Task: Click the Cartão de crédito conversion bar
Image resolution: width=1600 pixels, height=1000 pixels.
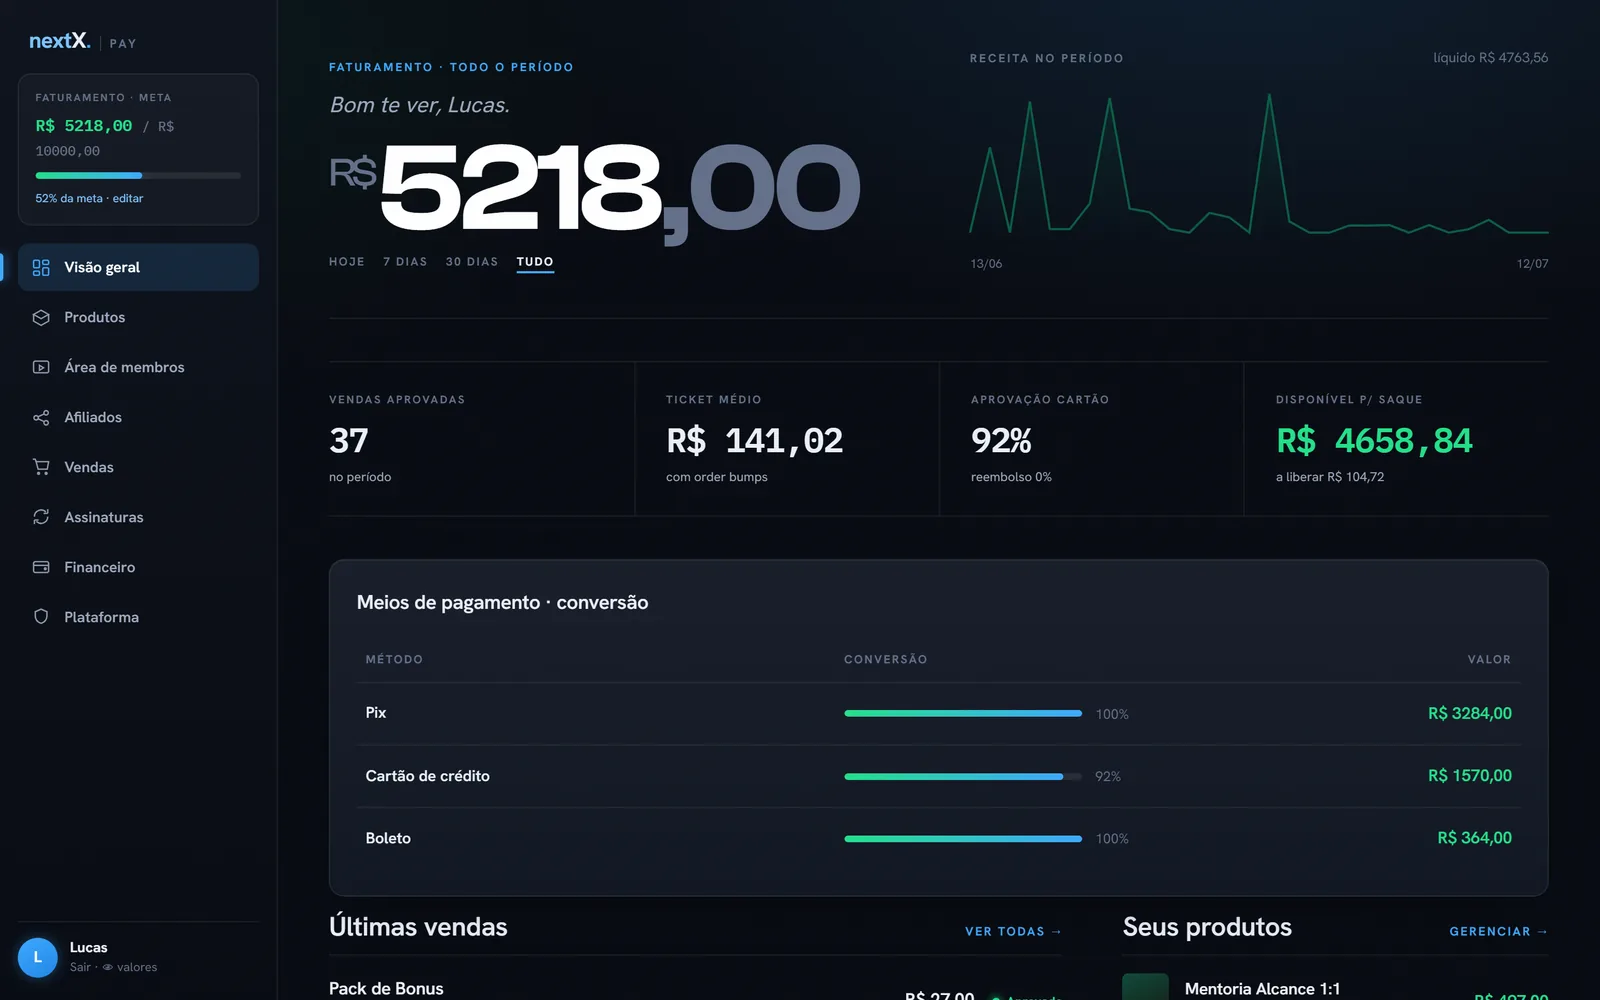Action: (963, 776)
